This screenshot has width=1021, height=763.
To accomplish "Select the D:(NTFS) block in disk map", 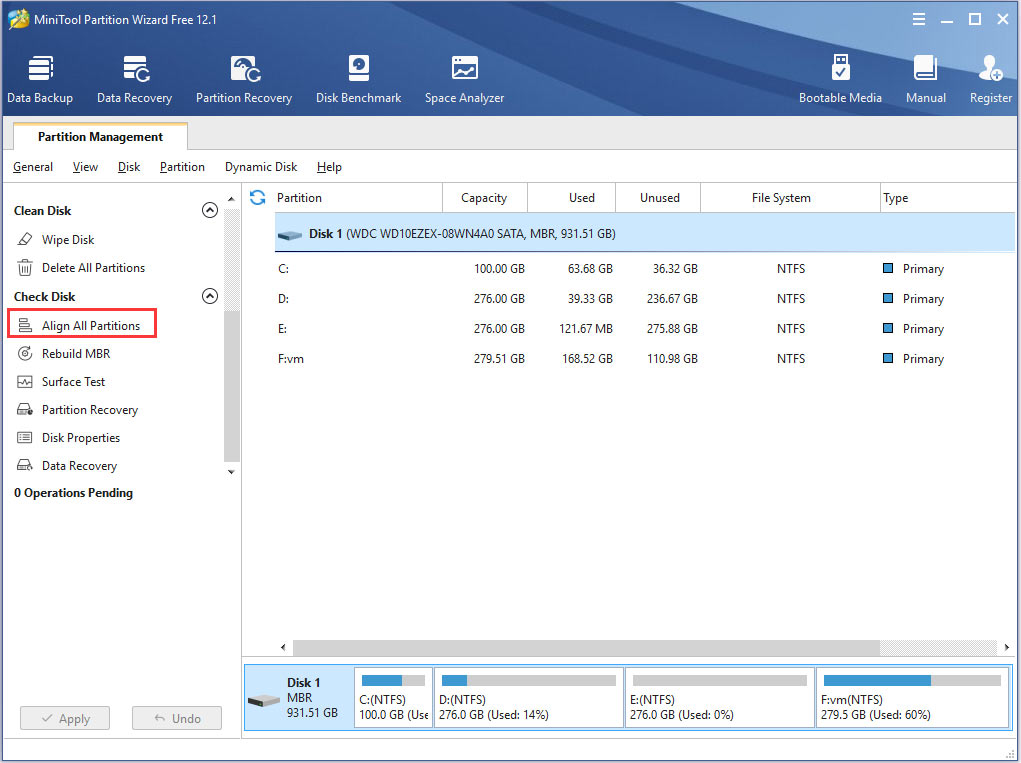I will (529, 697).
